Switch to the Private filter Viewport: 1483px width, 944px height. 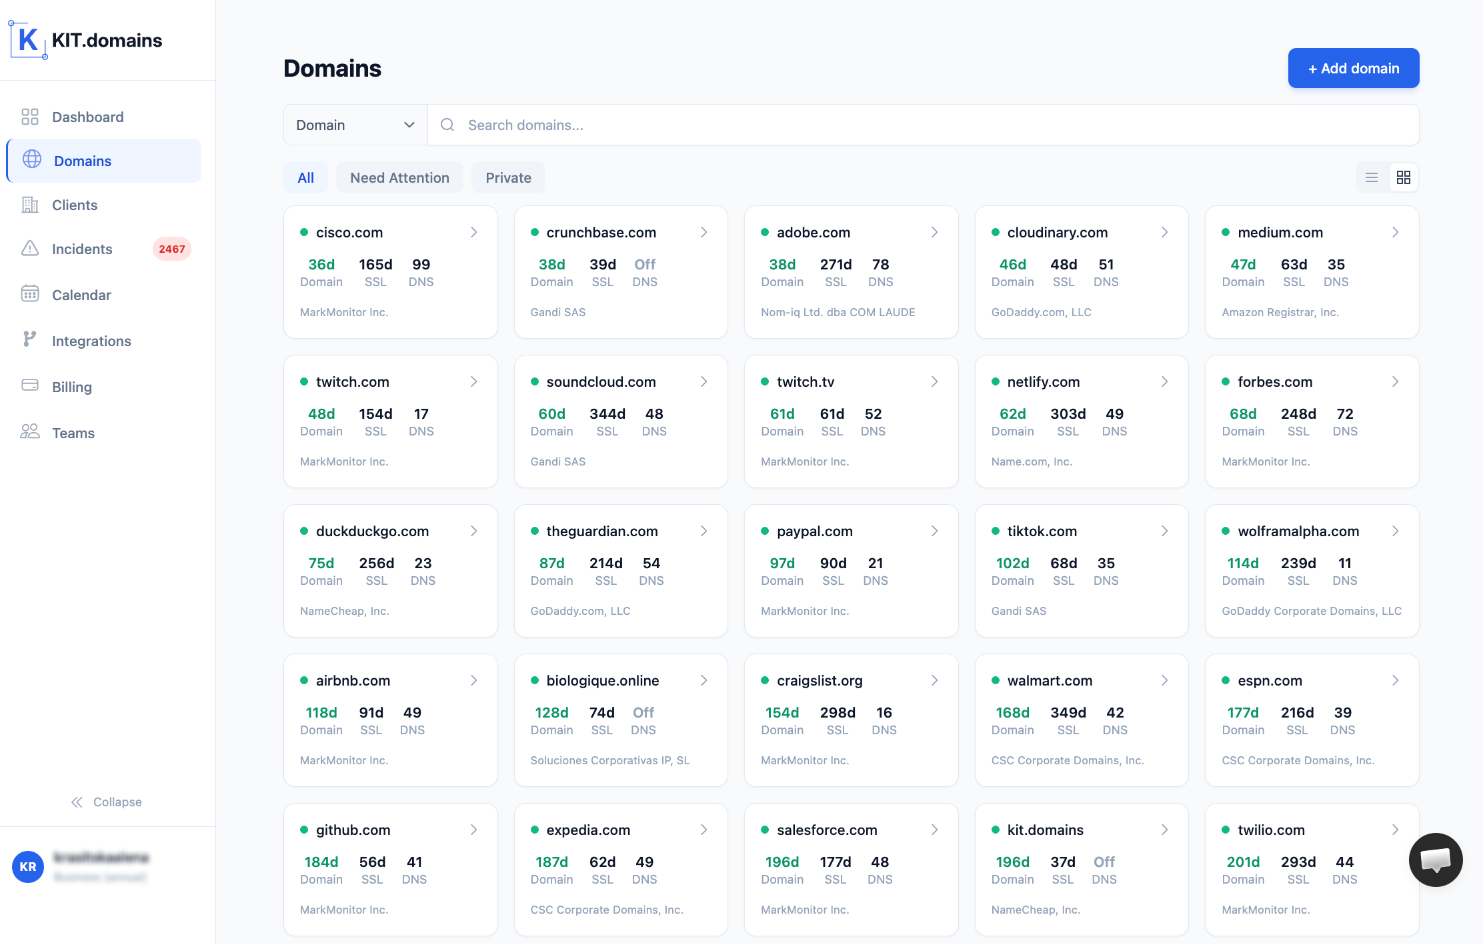tap(508, 177)
